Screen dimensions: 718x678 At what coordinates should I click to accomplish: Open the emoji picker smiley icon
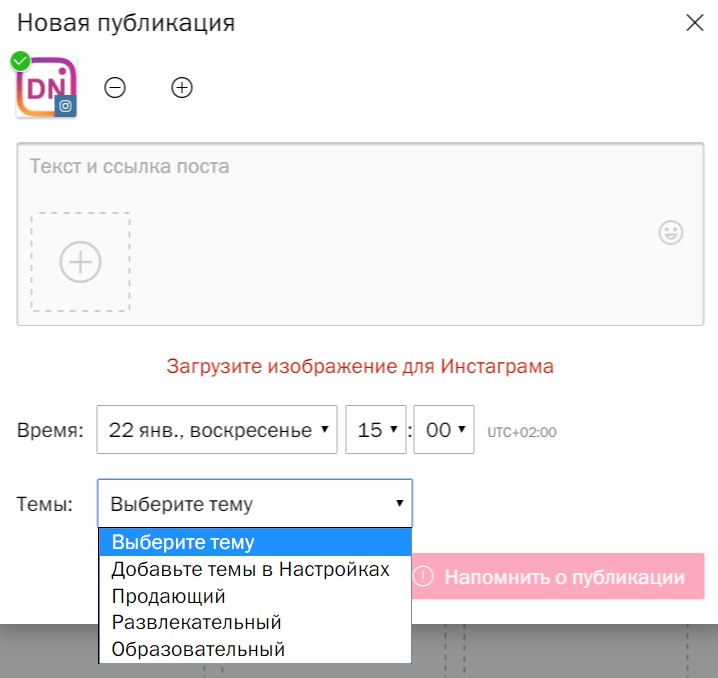point(671,233)
